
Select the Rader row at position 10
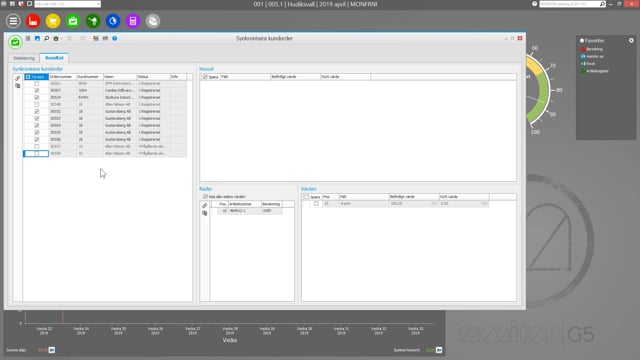click(250, 211)
